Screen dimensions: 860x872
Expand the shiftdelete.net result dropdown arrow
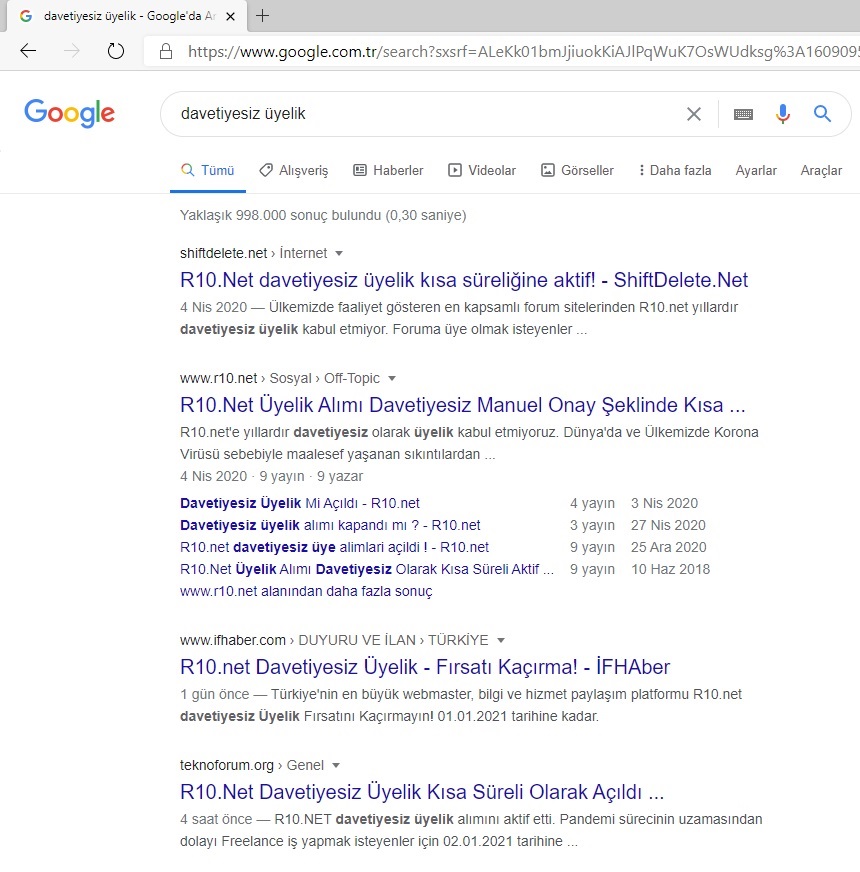point(339,254)
